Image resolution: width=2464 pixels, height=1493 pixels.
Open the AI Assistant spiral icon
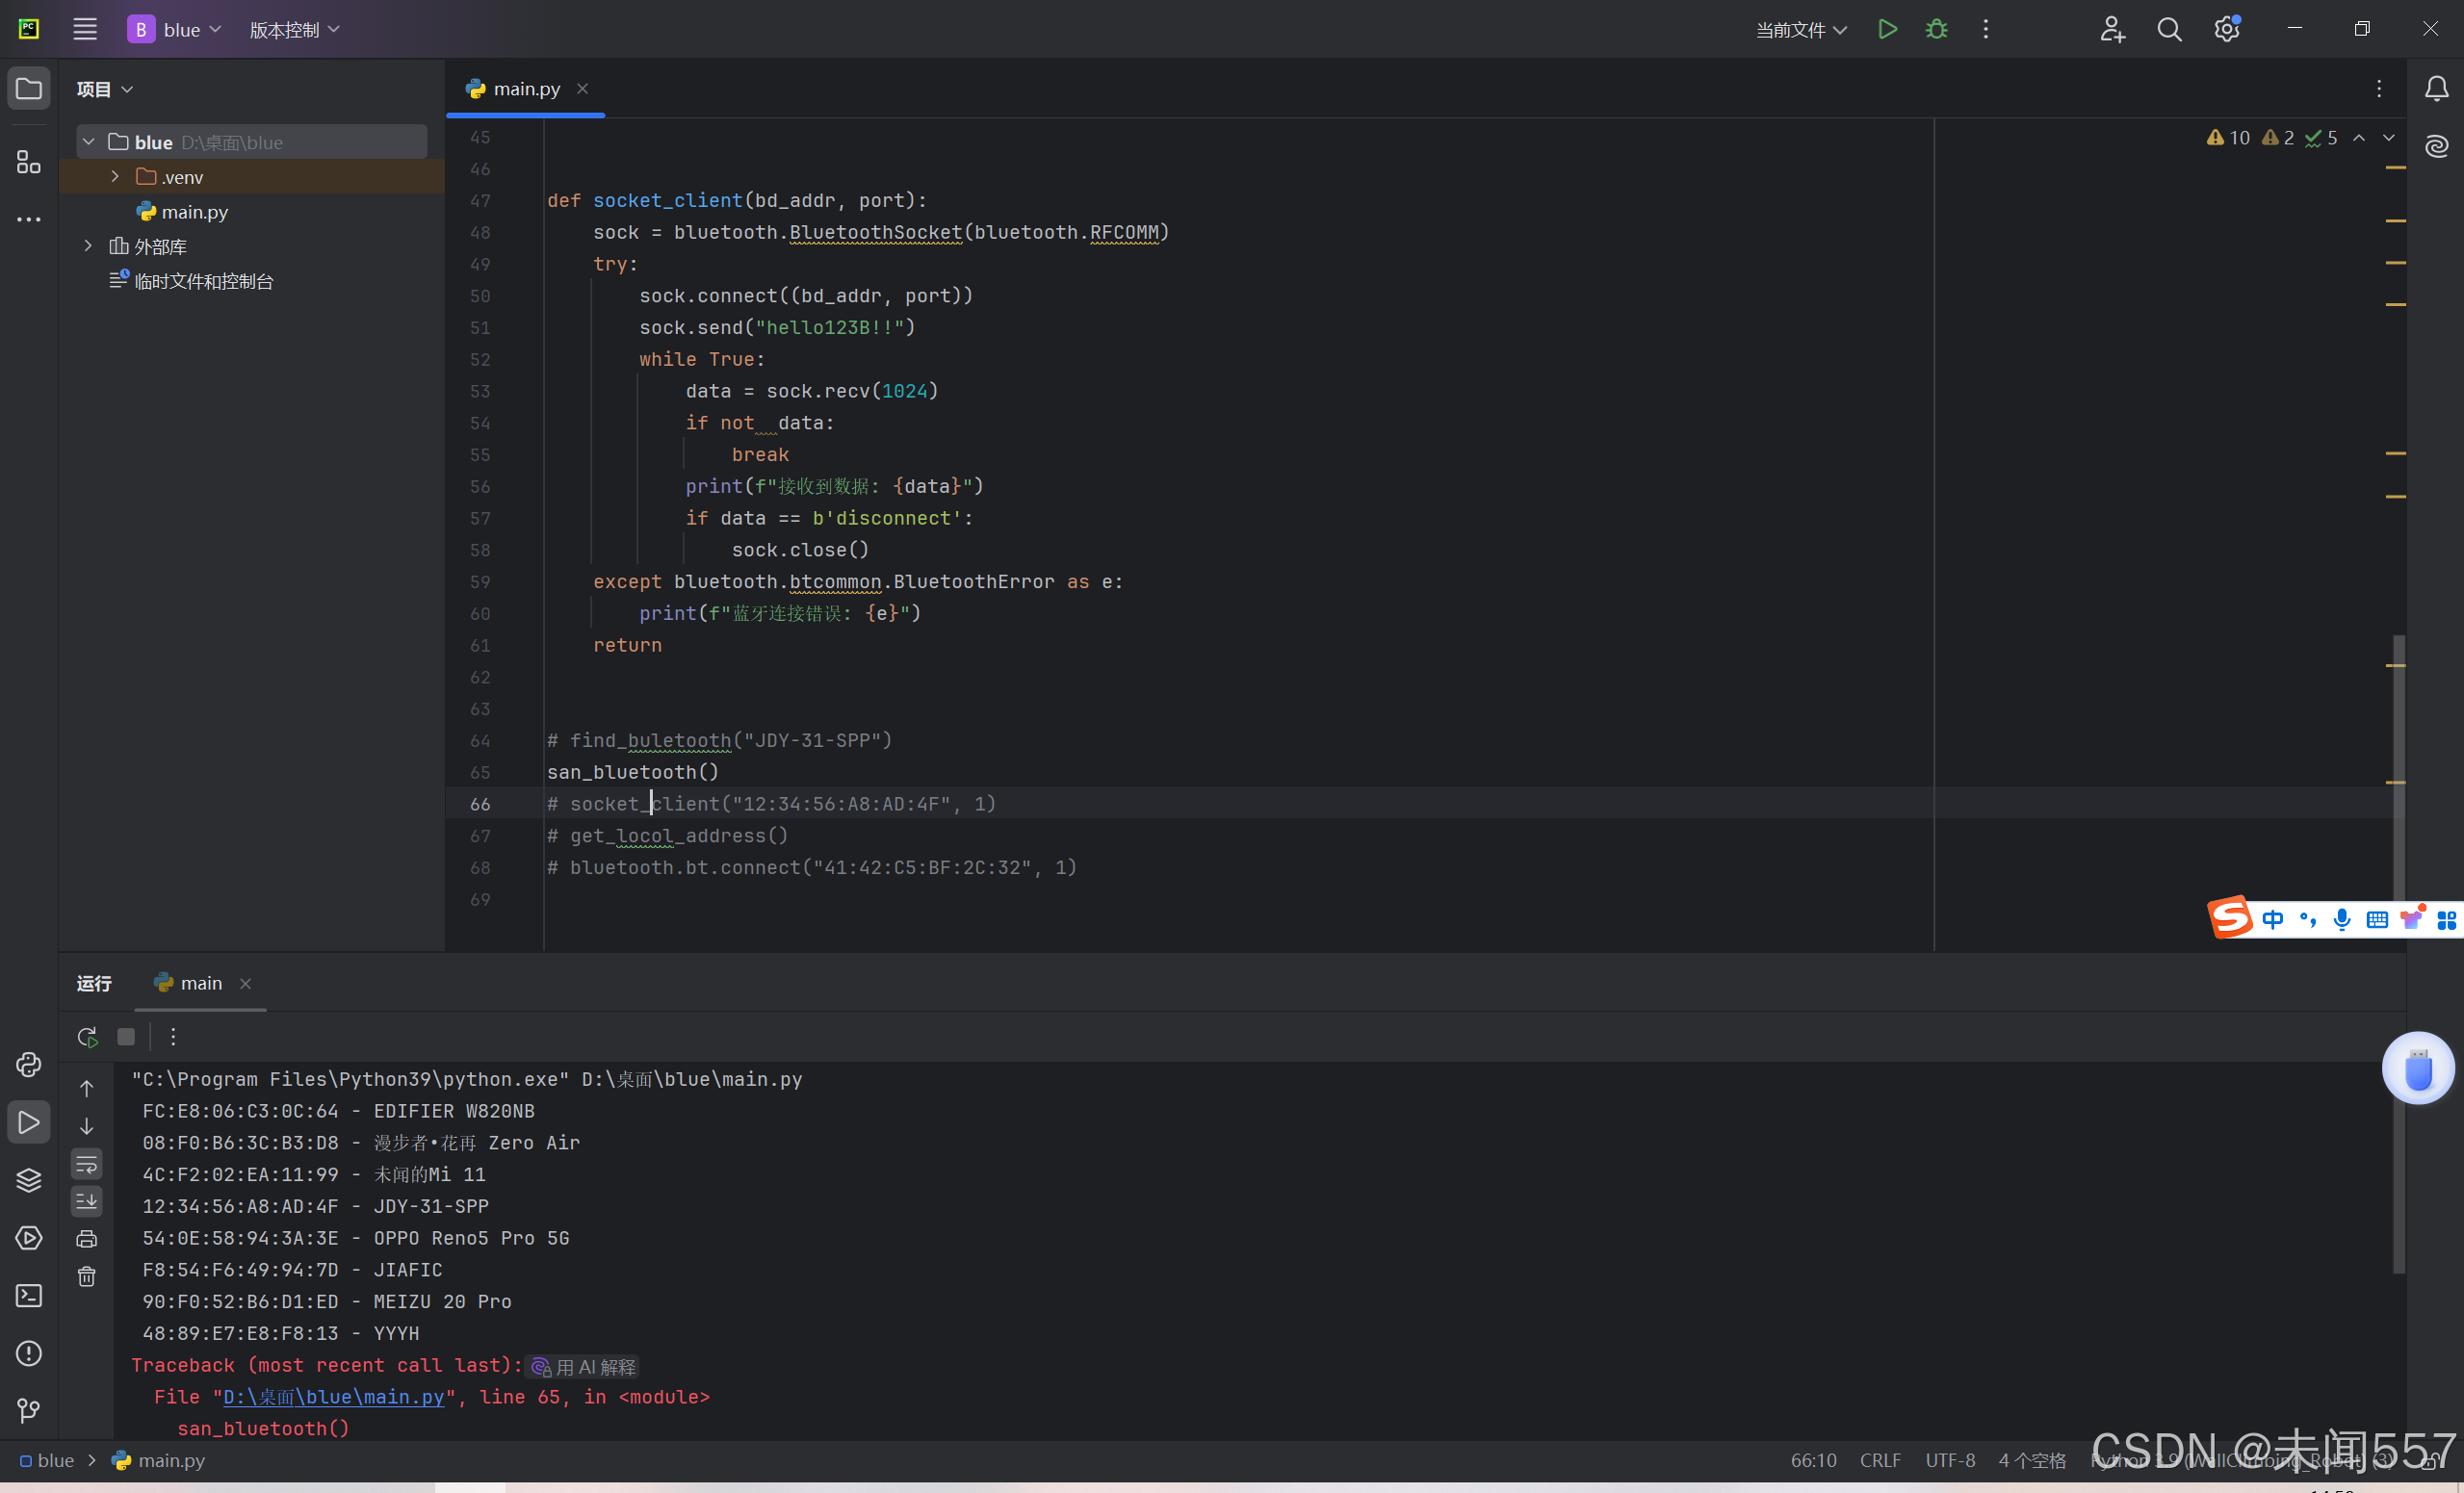[2436, 146]
